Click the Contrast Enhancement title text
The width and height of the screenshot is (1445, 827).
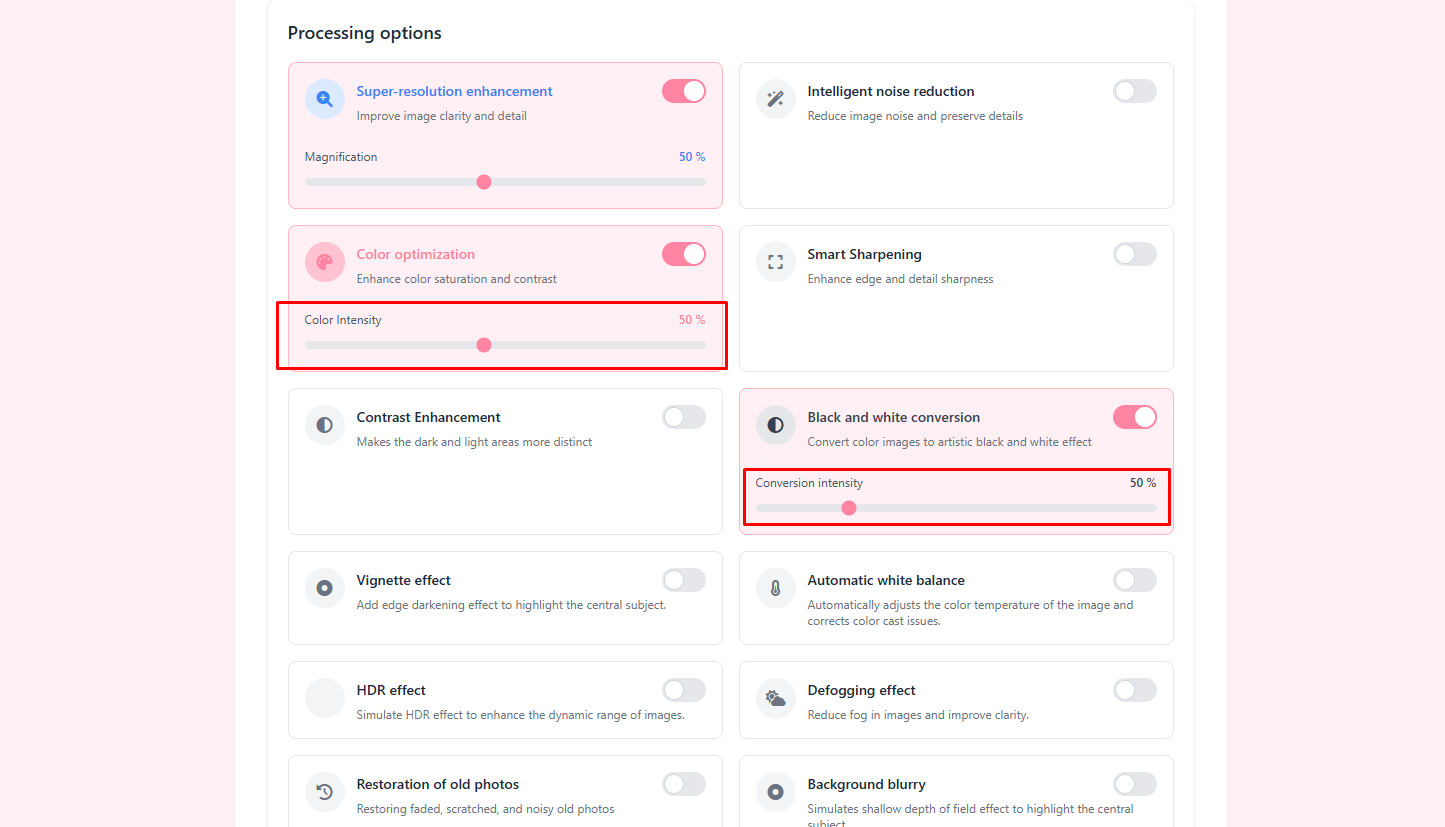[428, 417]
